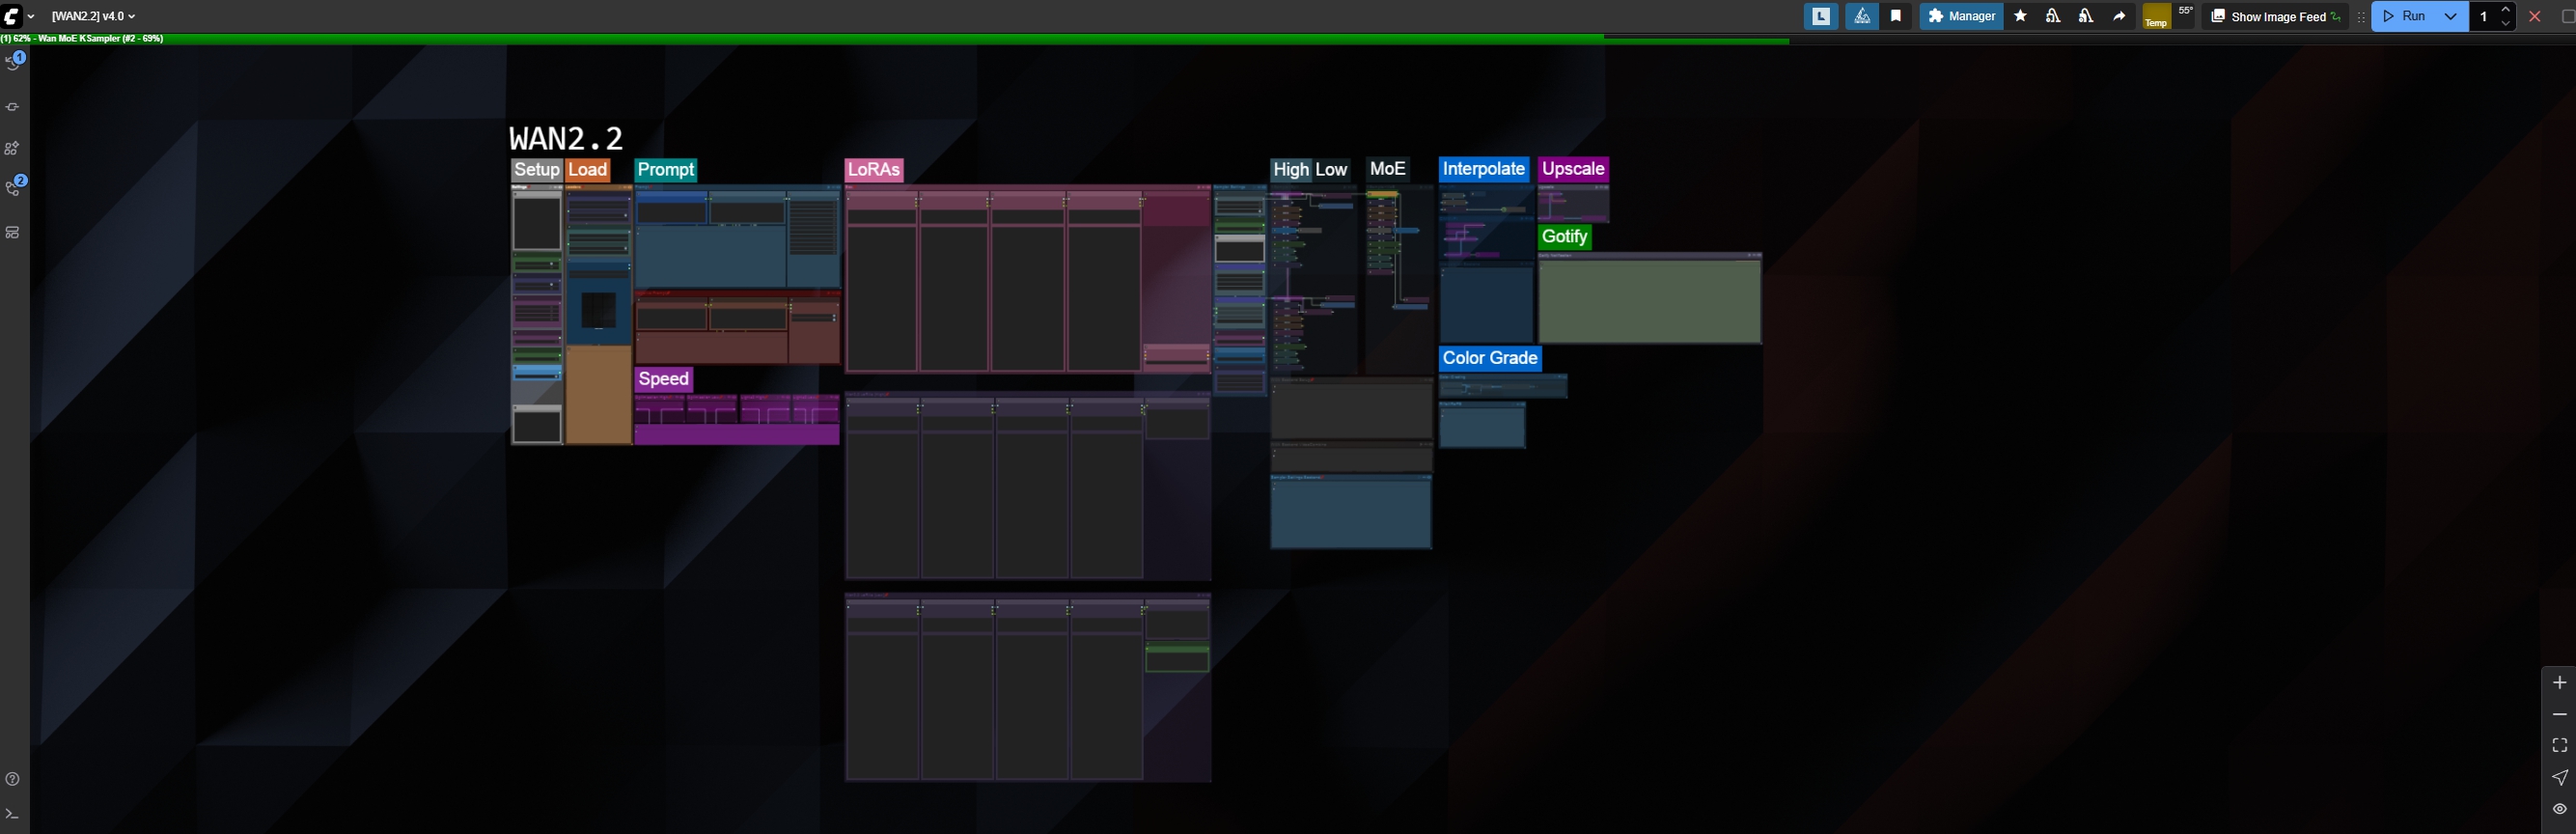
Task: Toggle the bottom console terminal panel
Action: click(x=13, y=815)
